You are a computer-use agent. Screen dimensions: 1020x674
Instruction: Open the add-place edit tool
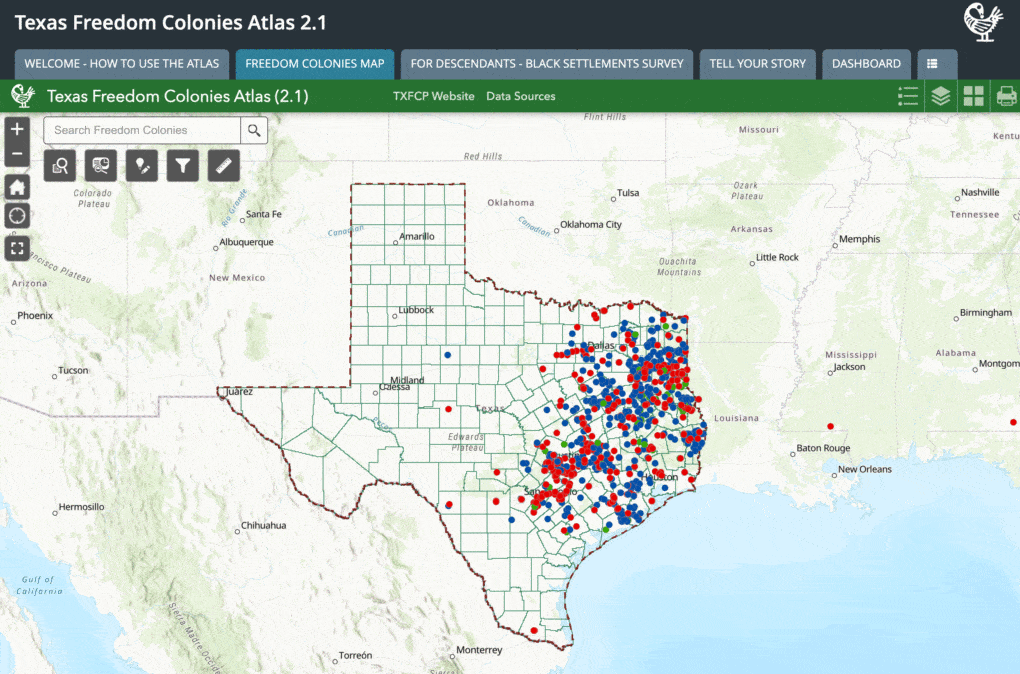pos(142,166)
